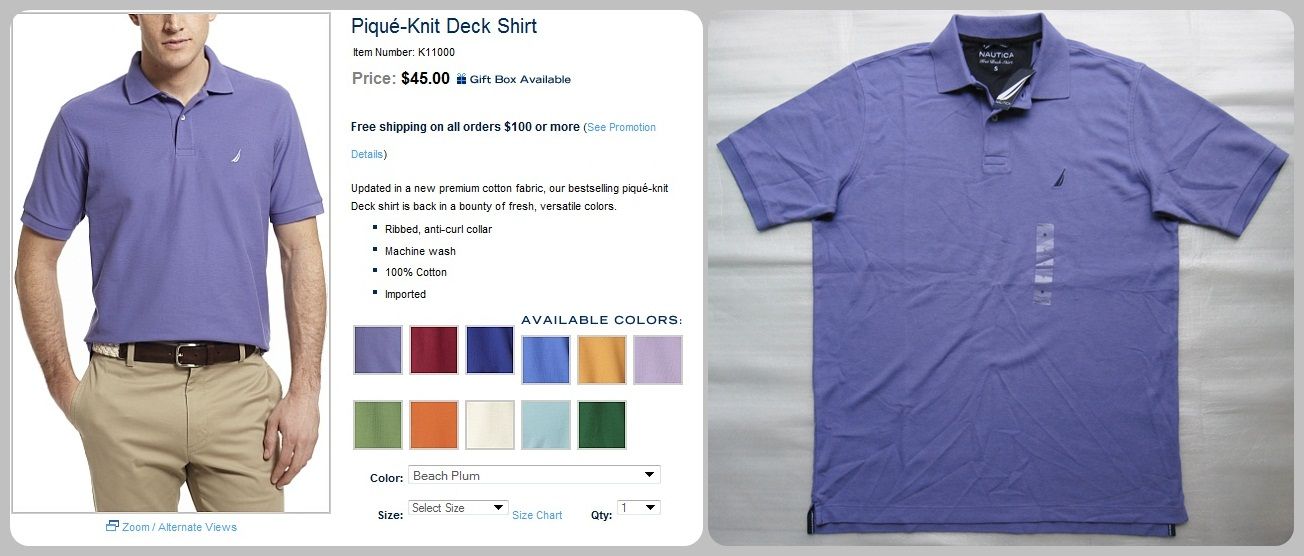Select the light lavender color swatch
The image size is (1304, 556).
tap(658, 360)
